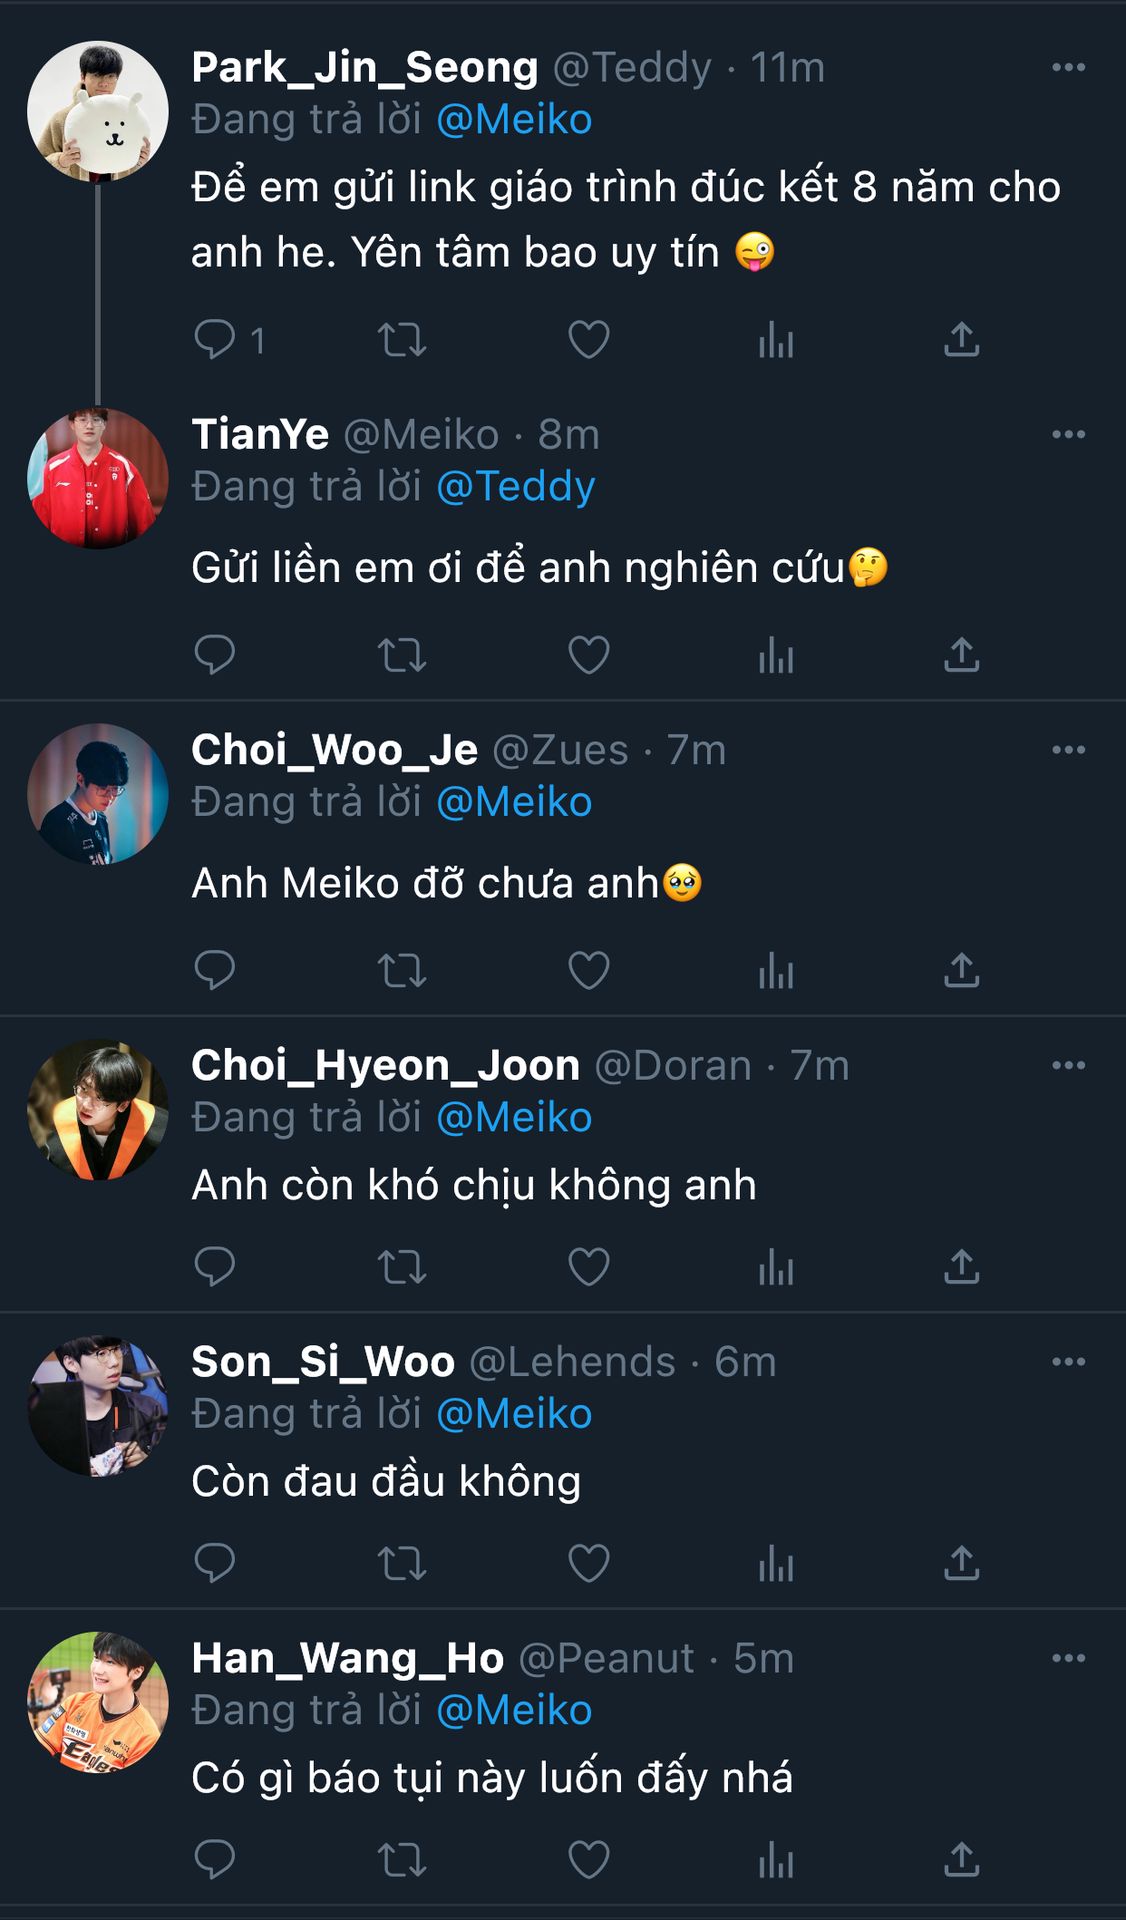Viewport: 1126px width, 1920px height.
Task: Open @Teddy mention in TianYe's reply
Action: [516, 487]
